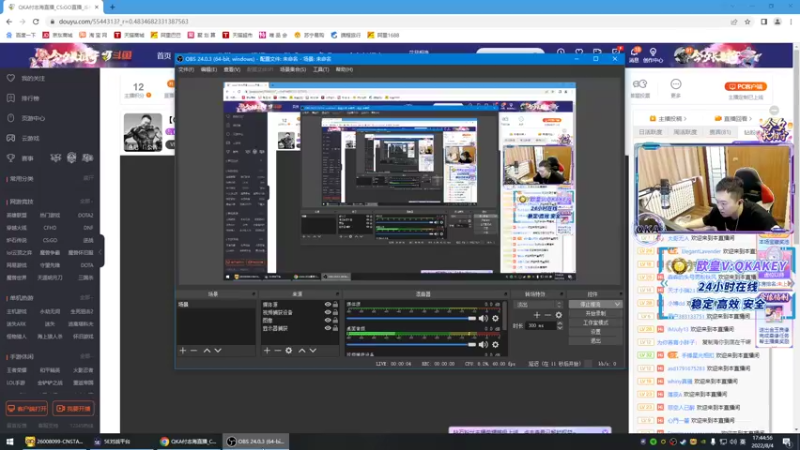The width and height of the screenshot is (800, 450).
Task: Open source properties gear in sources toolbar
Action: click(x=289, y=351)
